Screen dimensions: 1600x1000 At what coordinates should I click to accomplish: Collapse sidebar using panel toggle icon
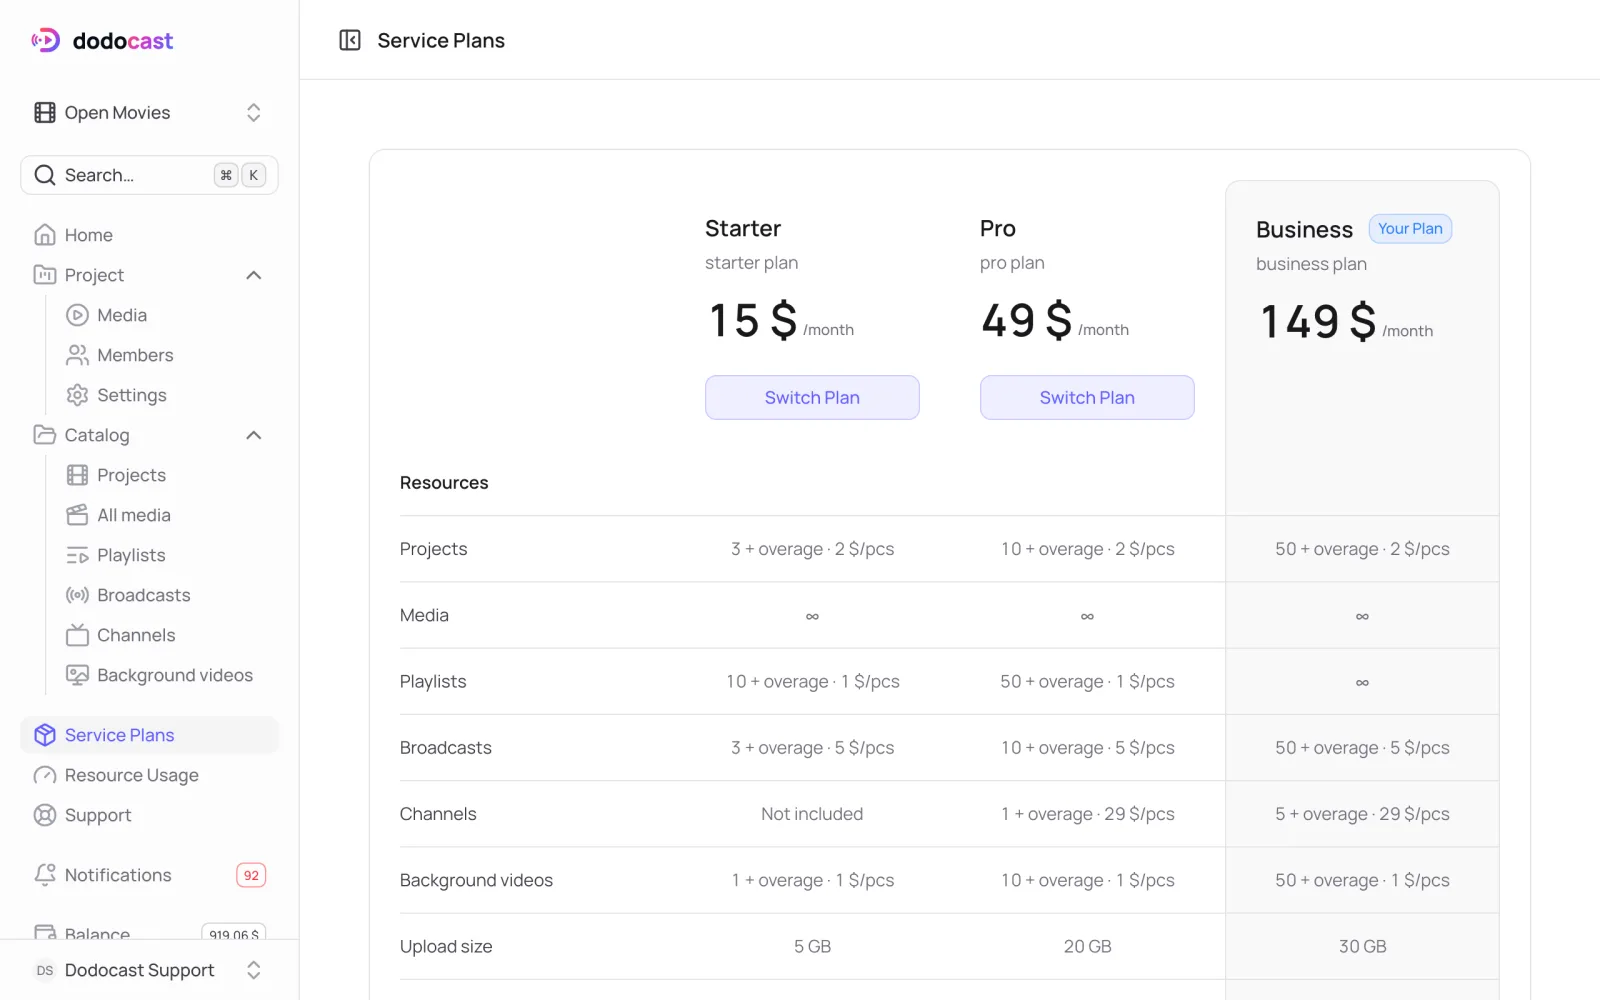350,40
